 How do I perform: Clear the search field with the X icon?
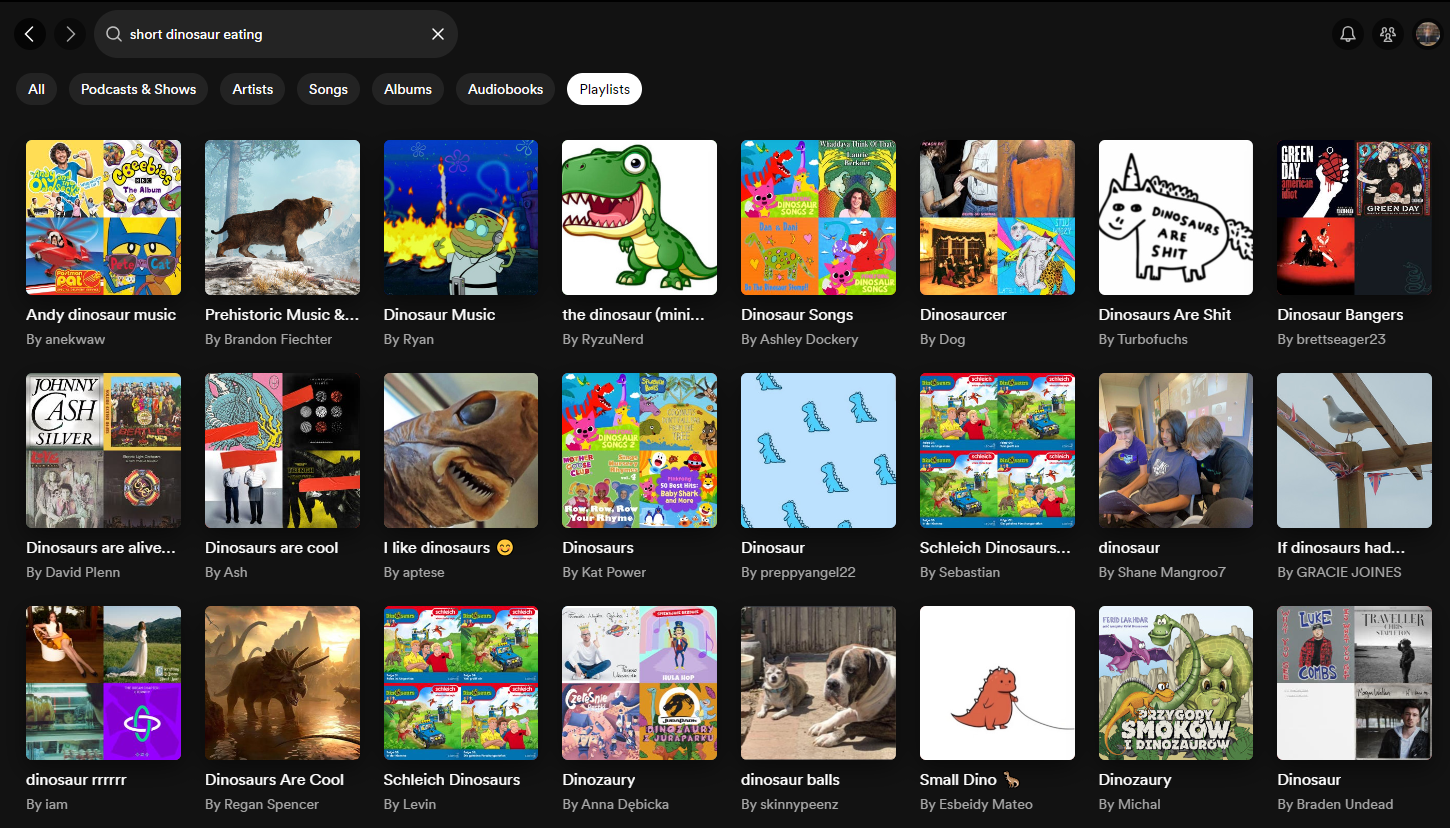coord(437,33)
